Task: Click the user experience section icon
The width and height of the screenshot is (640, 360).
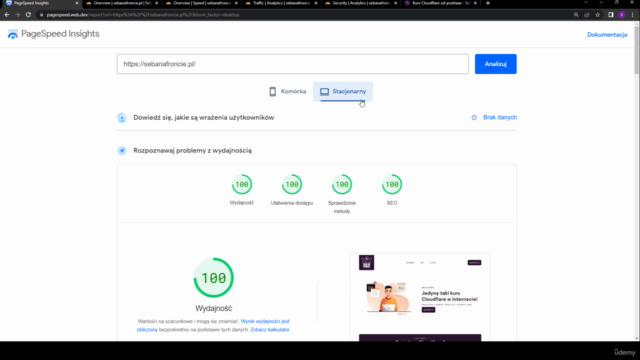Action: pyautogui.click(x=122, y=118)
